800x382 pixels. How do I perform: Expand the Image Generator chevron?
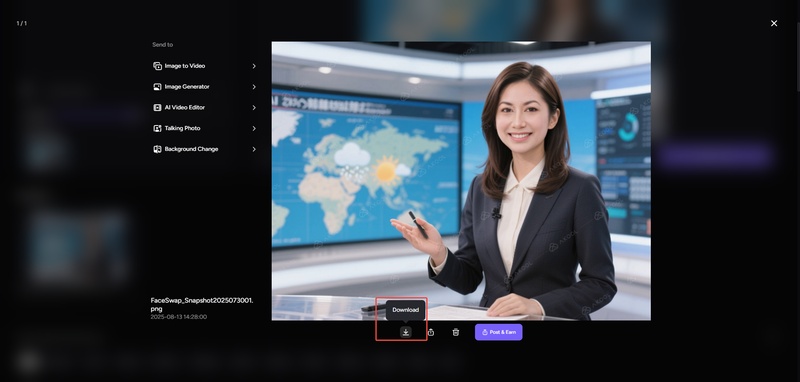point(254,87)
